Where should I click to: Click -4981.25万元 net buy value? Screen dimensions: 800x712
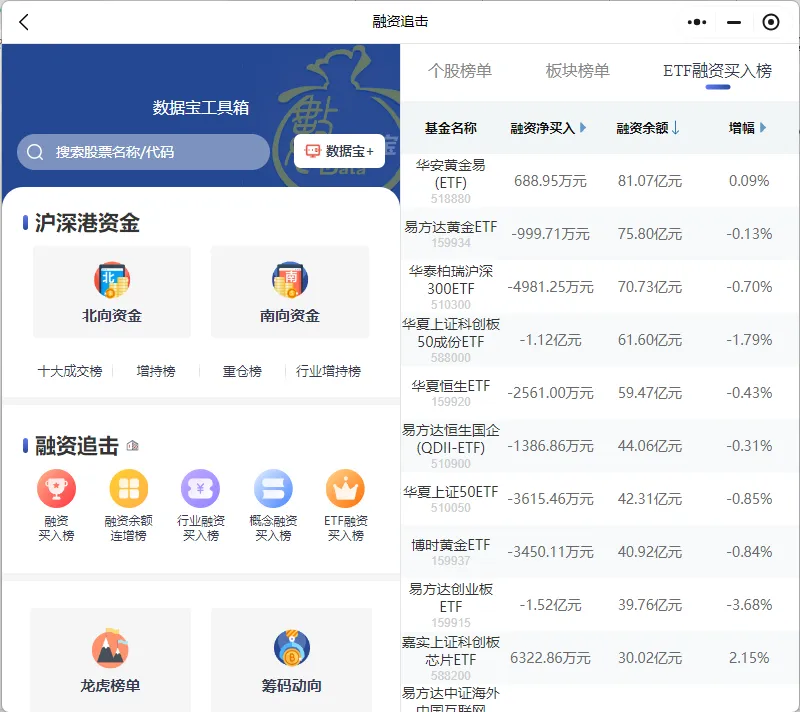point(550,287)
